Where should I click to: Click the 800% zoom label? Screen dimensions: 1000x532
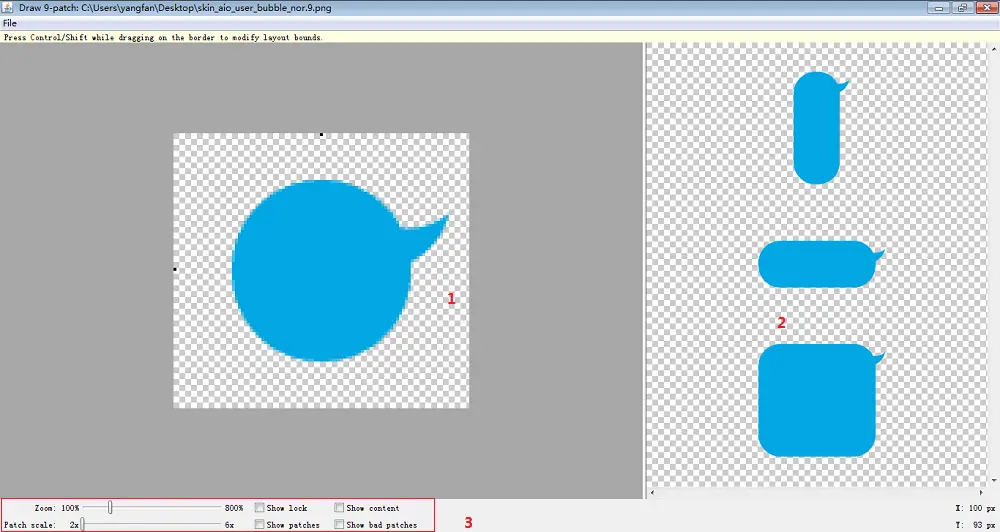pyautogui.click(x=233, y=508)
